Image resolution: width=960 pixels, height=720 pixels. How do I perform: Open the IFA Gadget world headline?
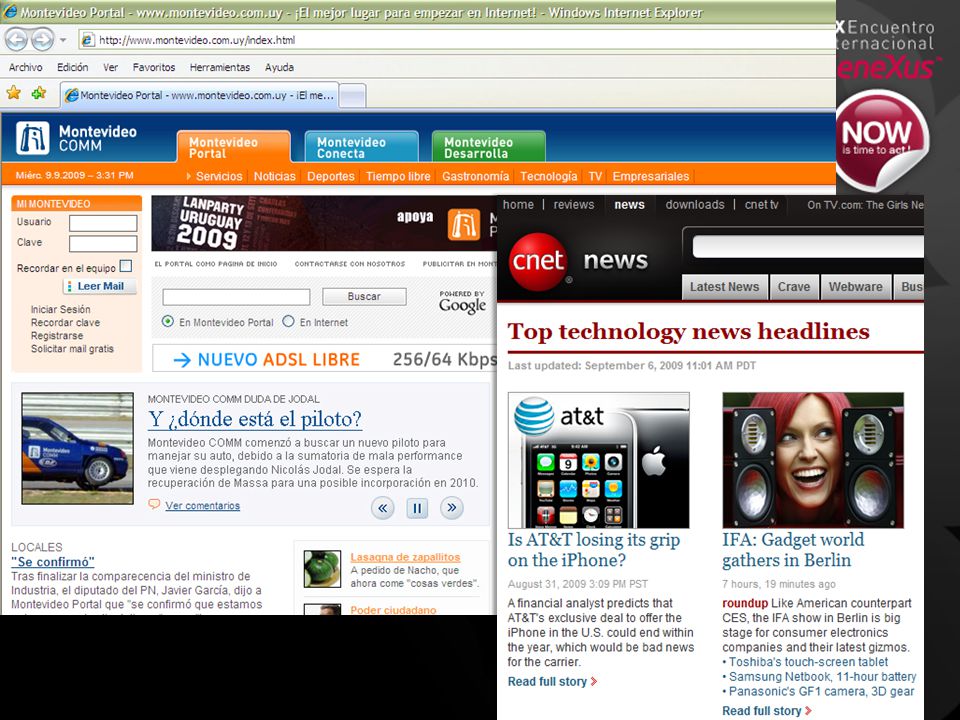click(x=793, y=550)
